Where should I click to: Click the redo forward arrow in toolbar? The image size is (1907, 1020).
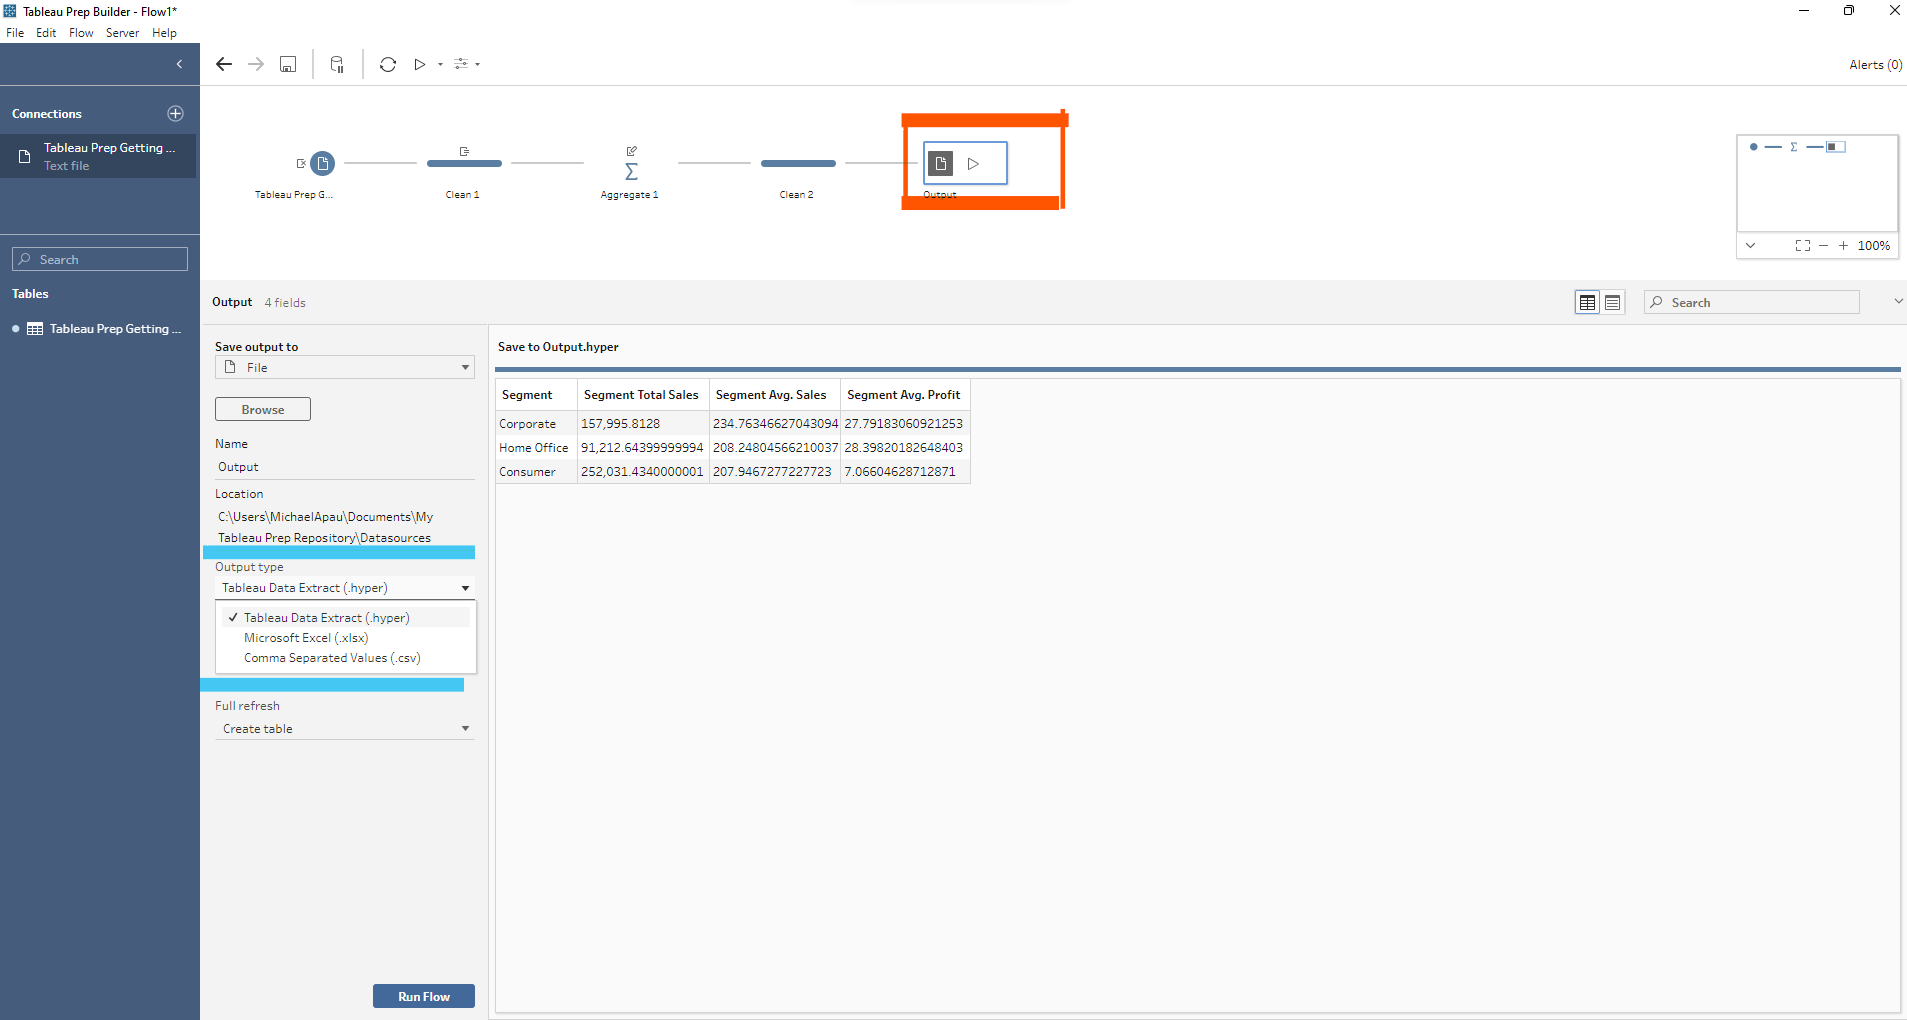256,64
